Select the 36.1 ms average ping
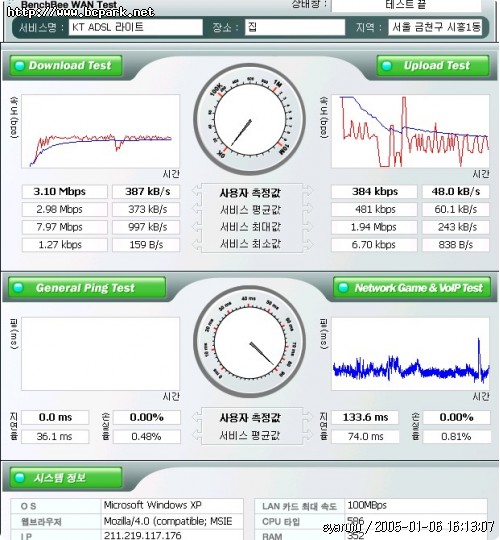The image size is (500, 540). coord(55,437)
